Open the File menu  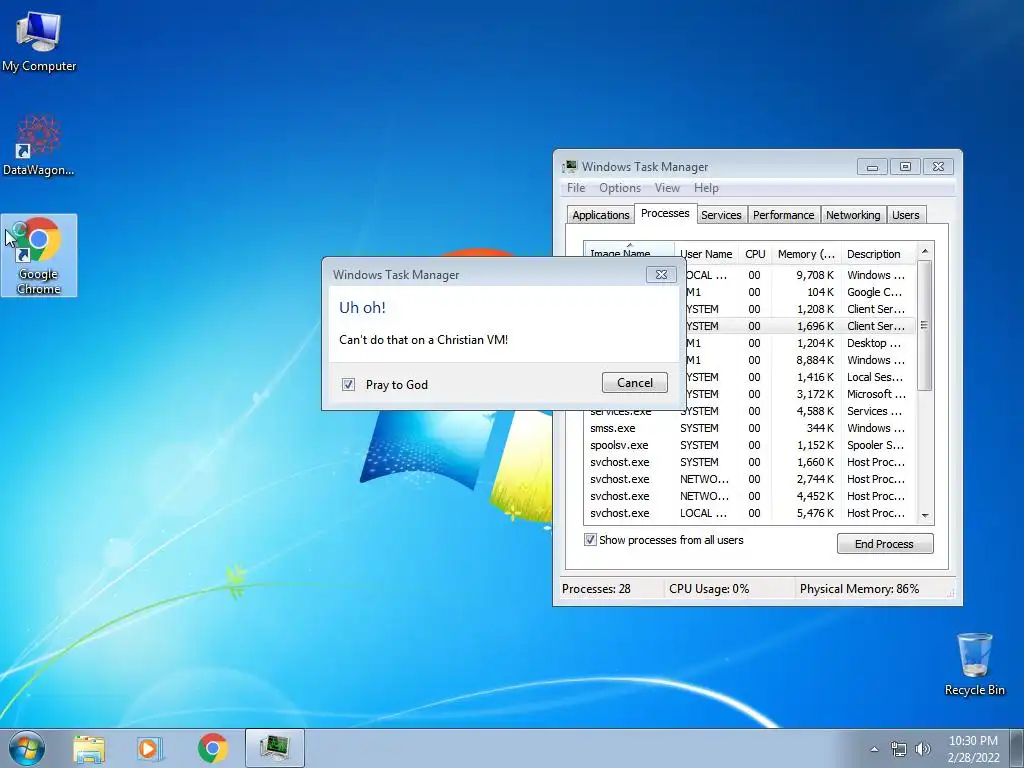tap(576, 188)
